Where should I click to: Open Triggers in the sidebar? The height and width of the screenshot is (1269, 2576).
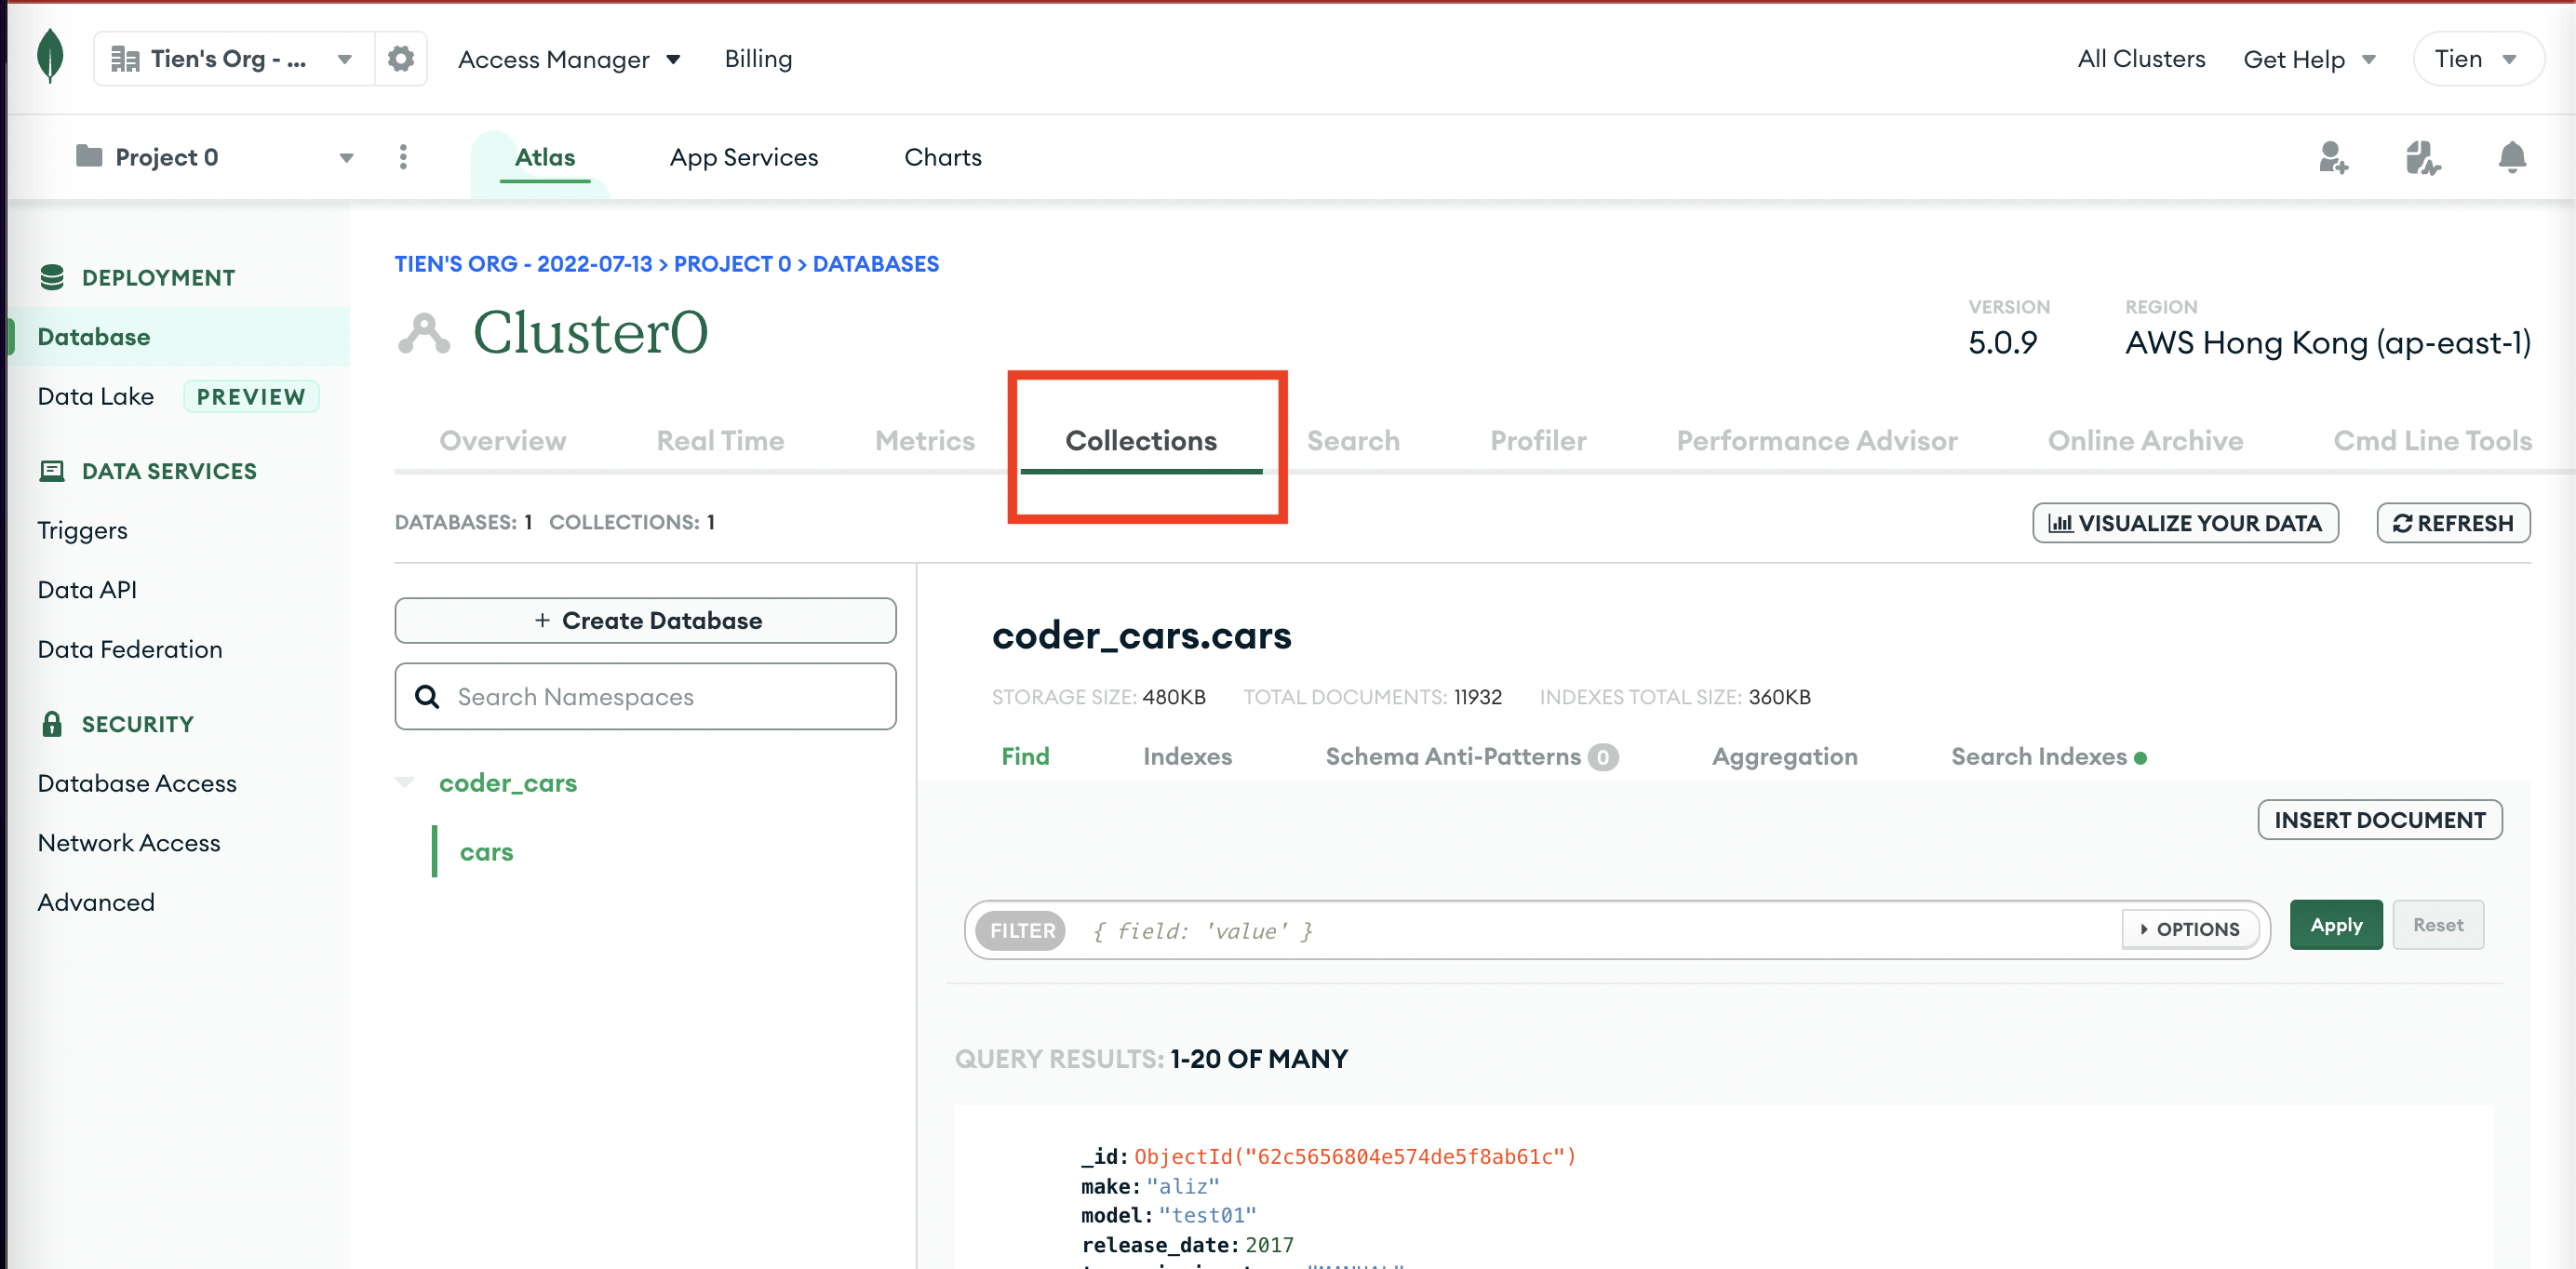[82, 531]
